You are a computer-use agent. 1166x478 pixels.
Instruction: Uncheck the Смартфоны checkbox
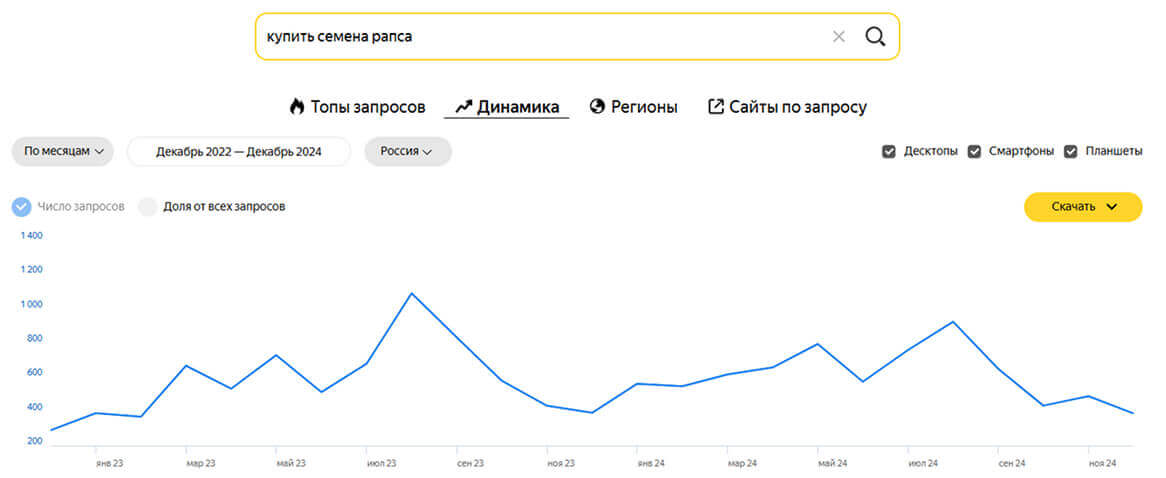[974, 152]
